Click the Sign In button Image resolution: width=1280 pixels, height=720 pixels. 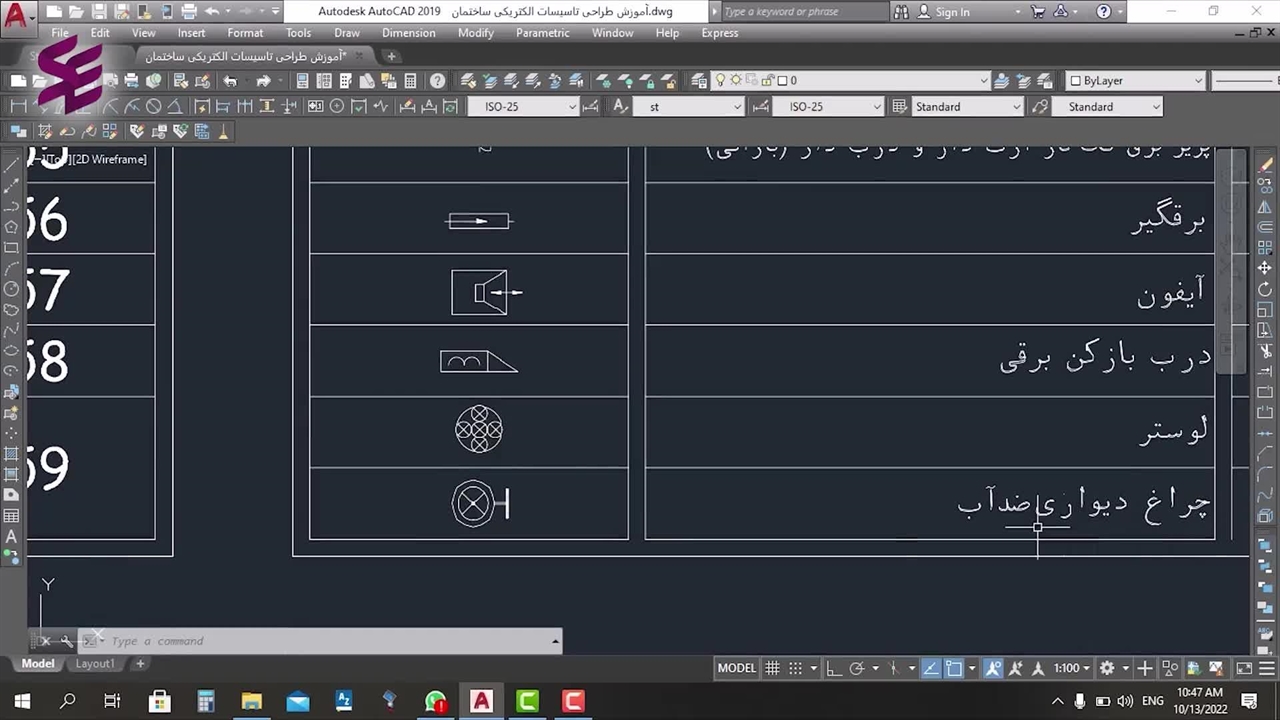point(952,12)
